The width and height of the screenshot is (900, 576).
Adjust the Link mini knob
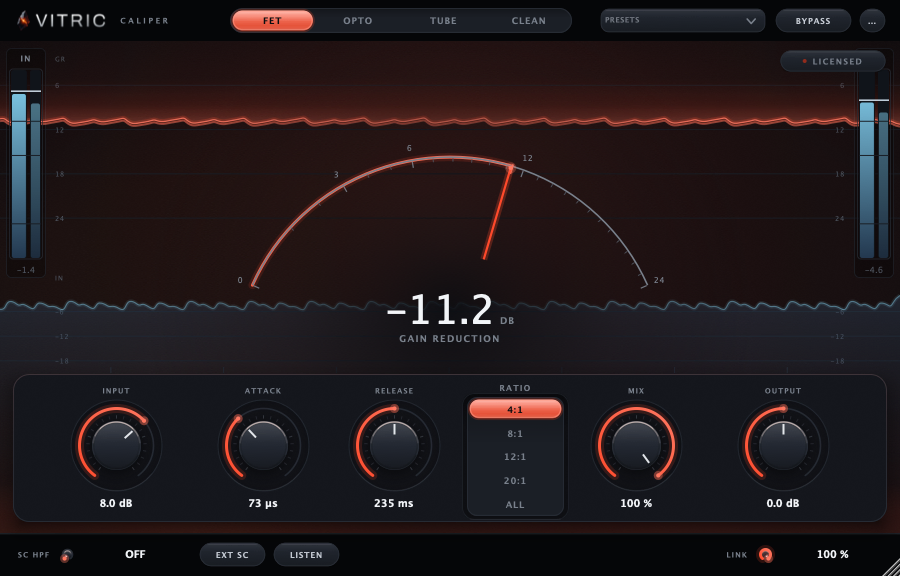click(766, 555)
